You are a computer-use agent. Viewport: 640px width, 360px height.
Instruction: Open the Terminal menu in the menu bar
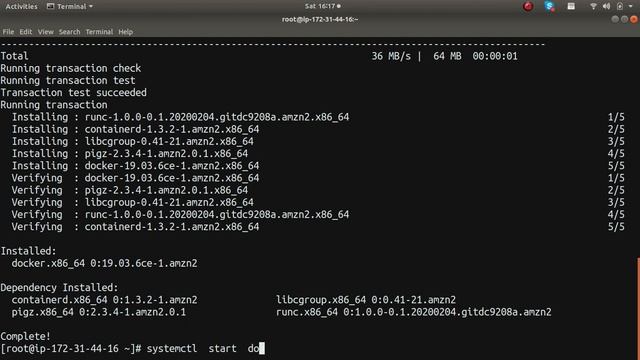coord(99,32)
